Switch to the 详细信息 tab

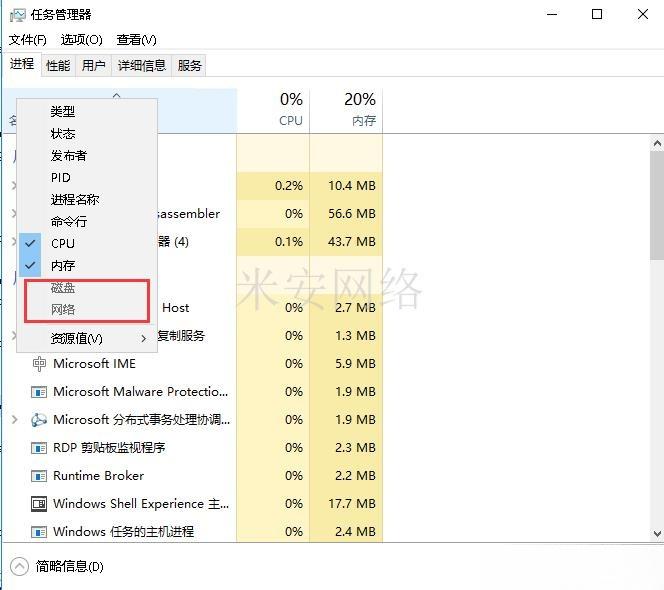[141, 65]
